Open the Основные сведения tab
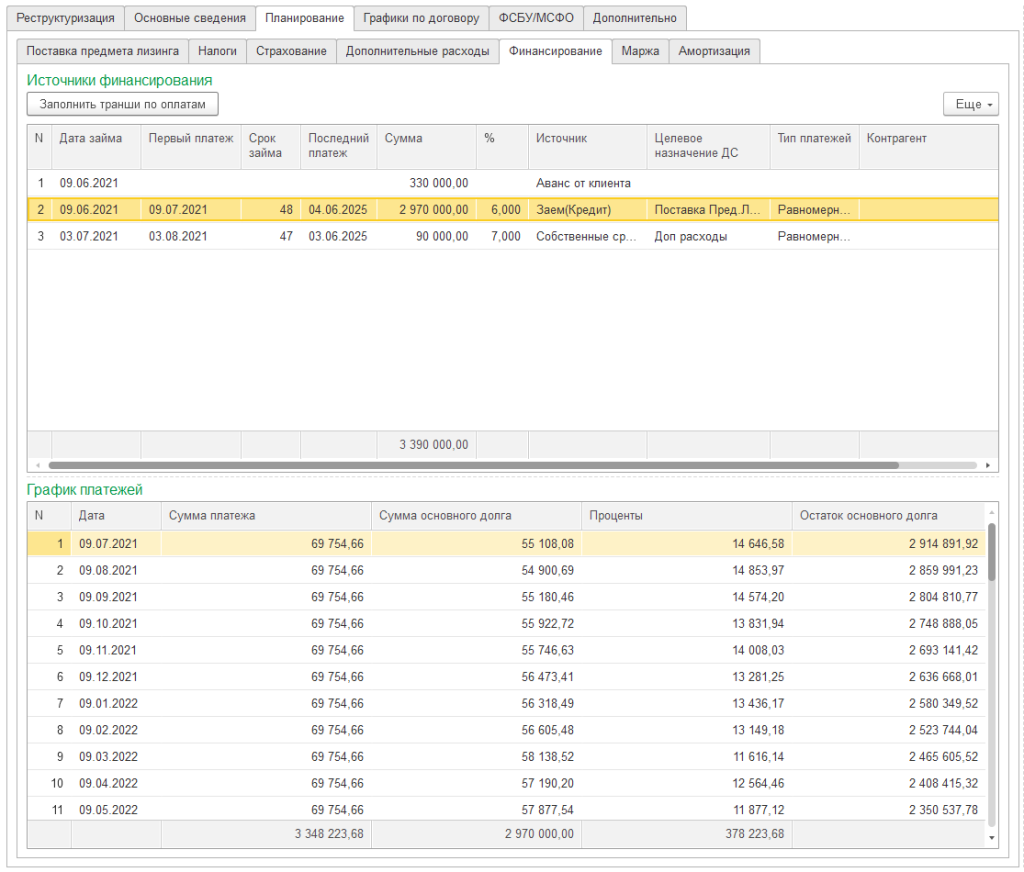 pyautogui.click(x=189, y=18)
